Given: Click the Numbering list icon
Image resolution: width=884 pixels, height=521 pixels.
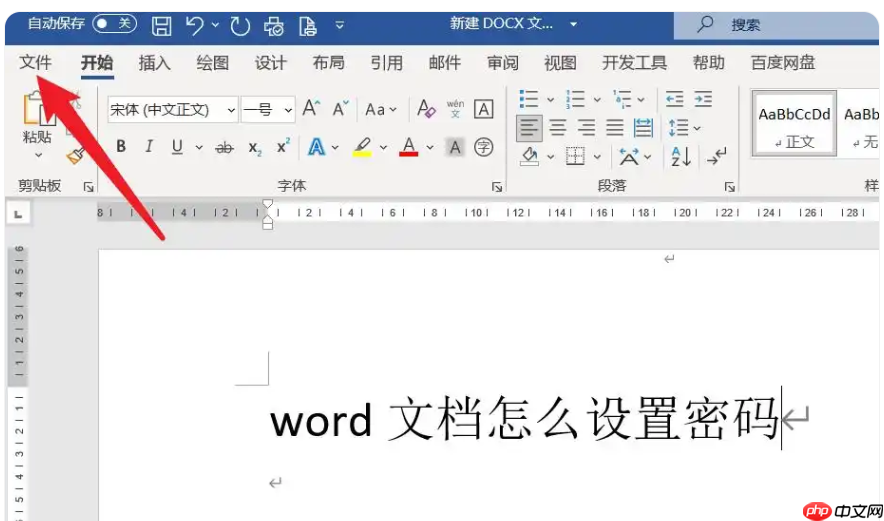Looking at the screenshot, I should pyautogui.click(x=576, y=99).
